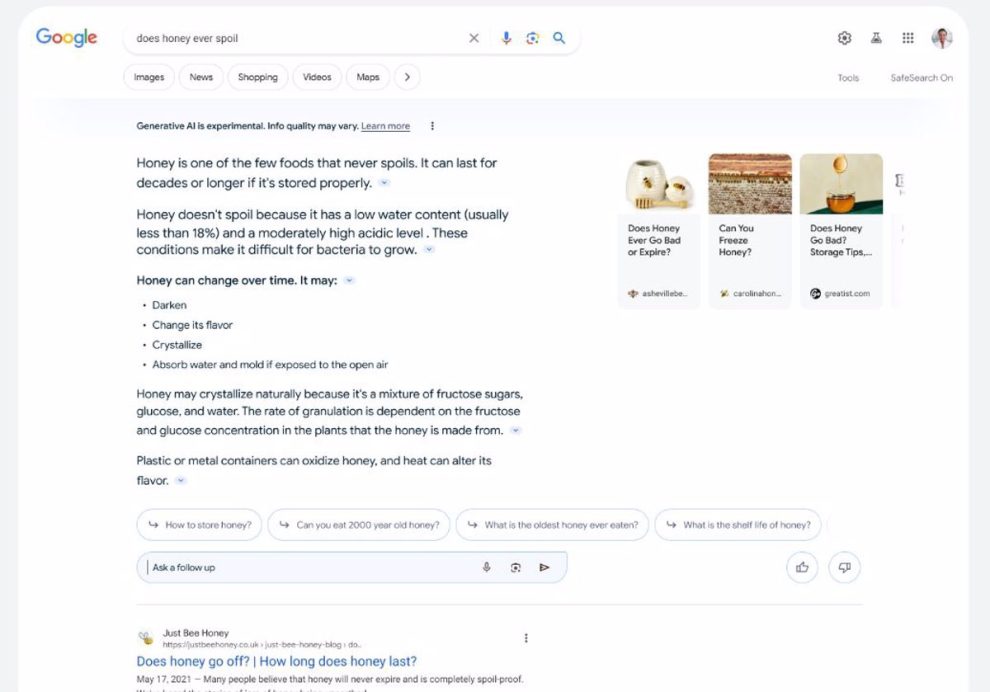The width and height of the screenshot is (990, 692).
Task: Switch to the Videos tab
Action: pyautogui.click(x=317, y=77)
